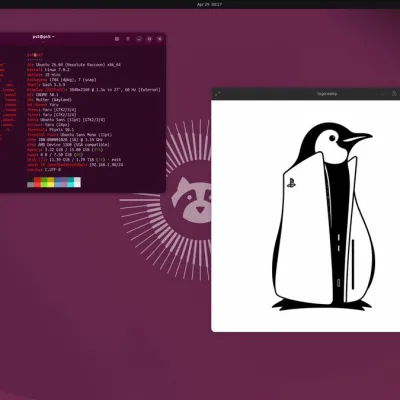Click the red swatch in the terminal color blocks
Image resolution: width=400 pixels, height=400 pixels.
coord(37,182)
